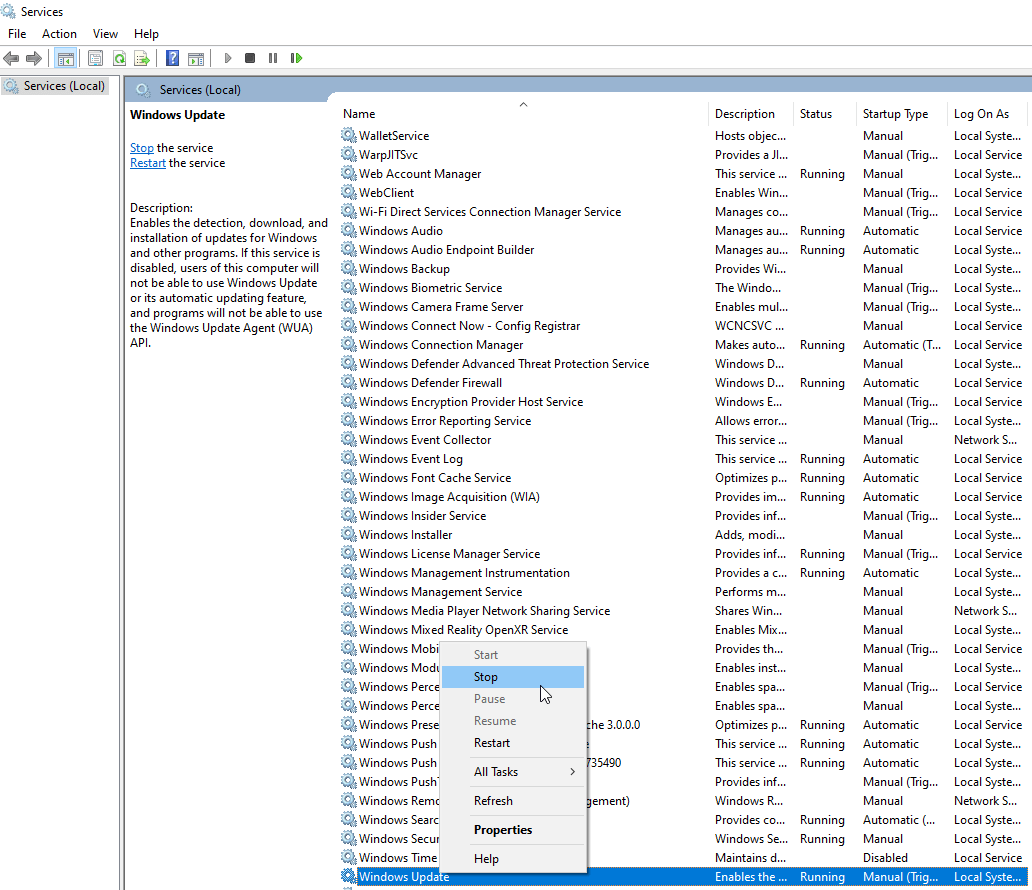Click the Name column sort arrow
Viewport: 1032px width, 890px height.
coord(523,104)
